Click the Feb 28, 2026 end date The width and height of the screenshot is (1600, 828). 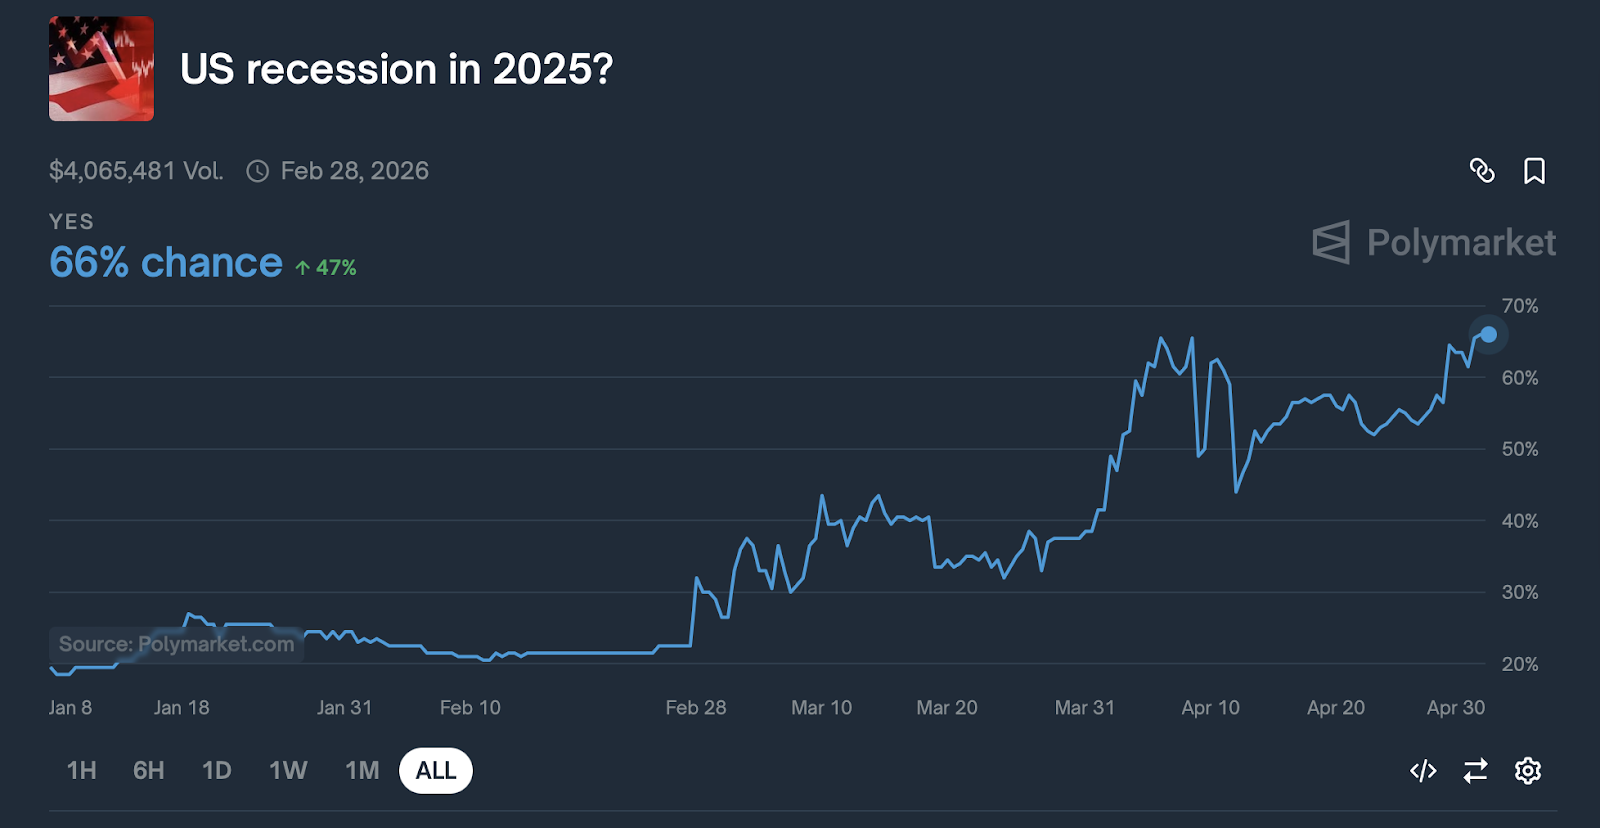click(354, 171)
